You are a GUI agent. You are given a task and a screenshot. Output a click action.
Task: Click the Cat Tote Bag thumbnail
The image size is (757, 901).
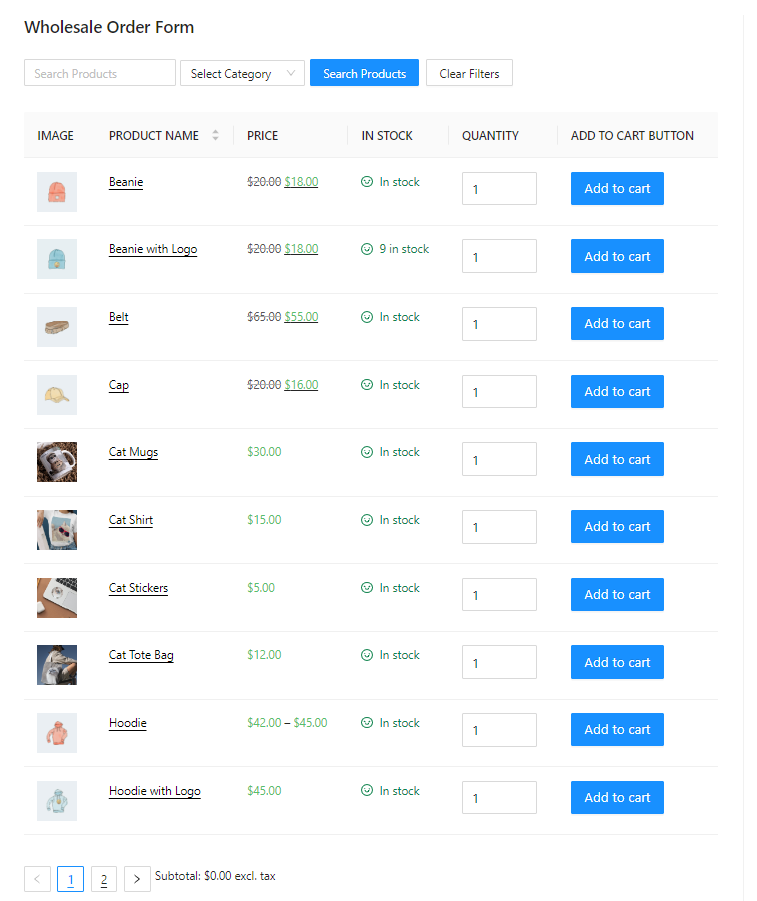57,665
